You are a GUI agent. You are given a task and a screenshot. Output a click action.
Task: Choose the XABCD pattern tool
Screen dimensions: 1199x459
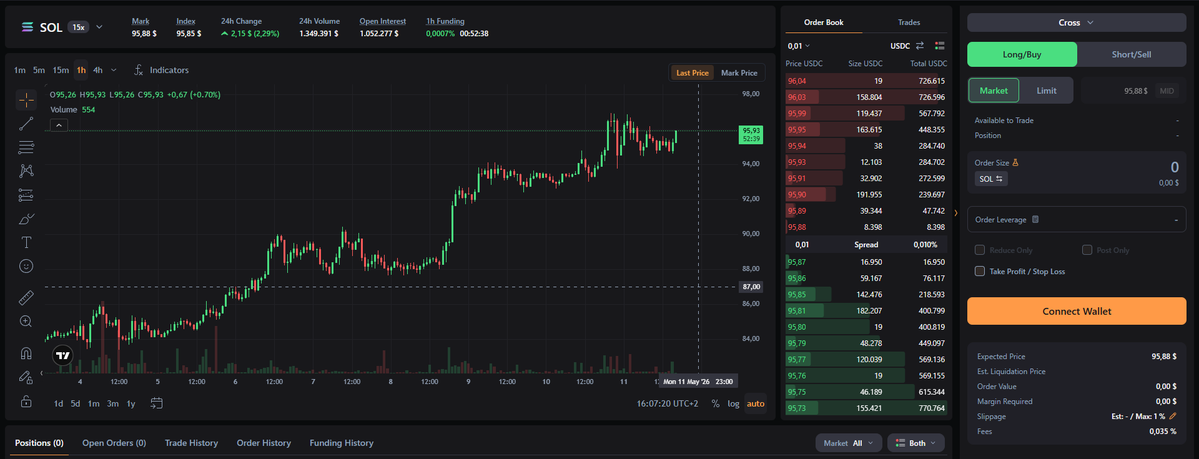pos(26,171)
